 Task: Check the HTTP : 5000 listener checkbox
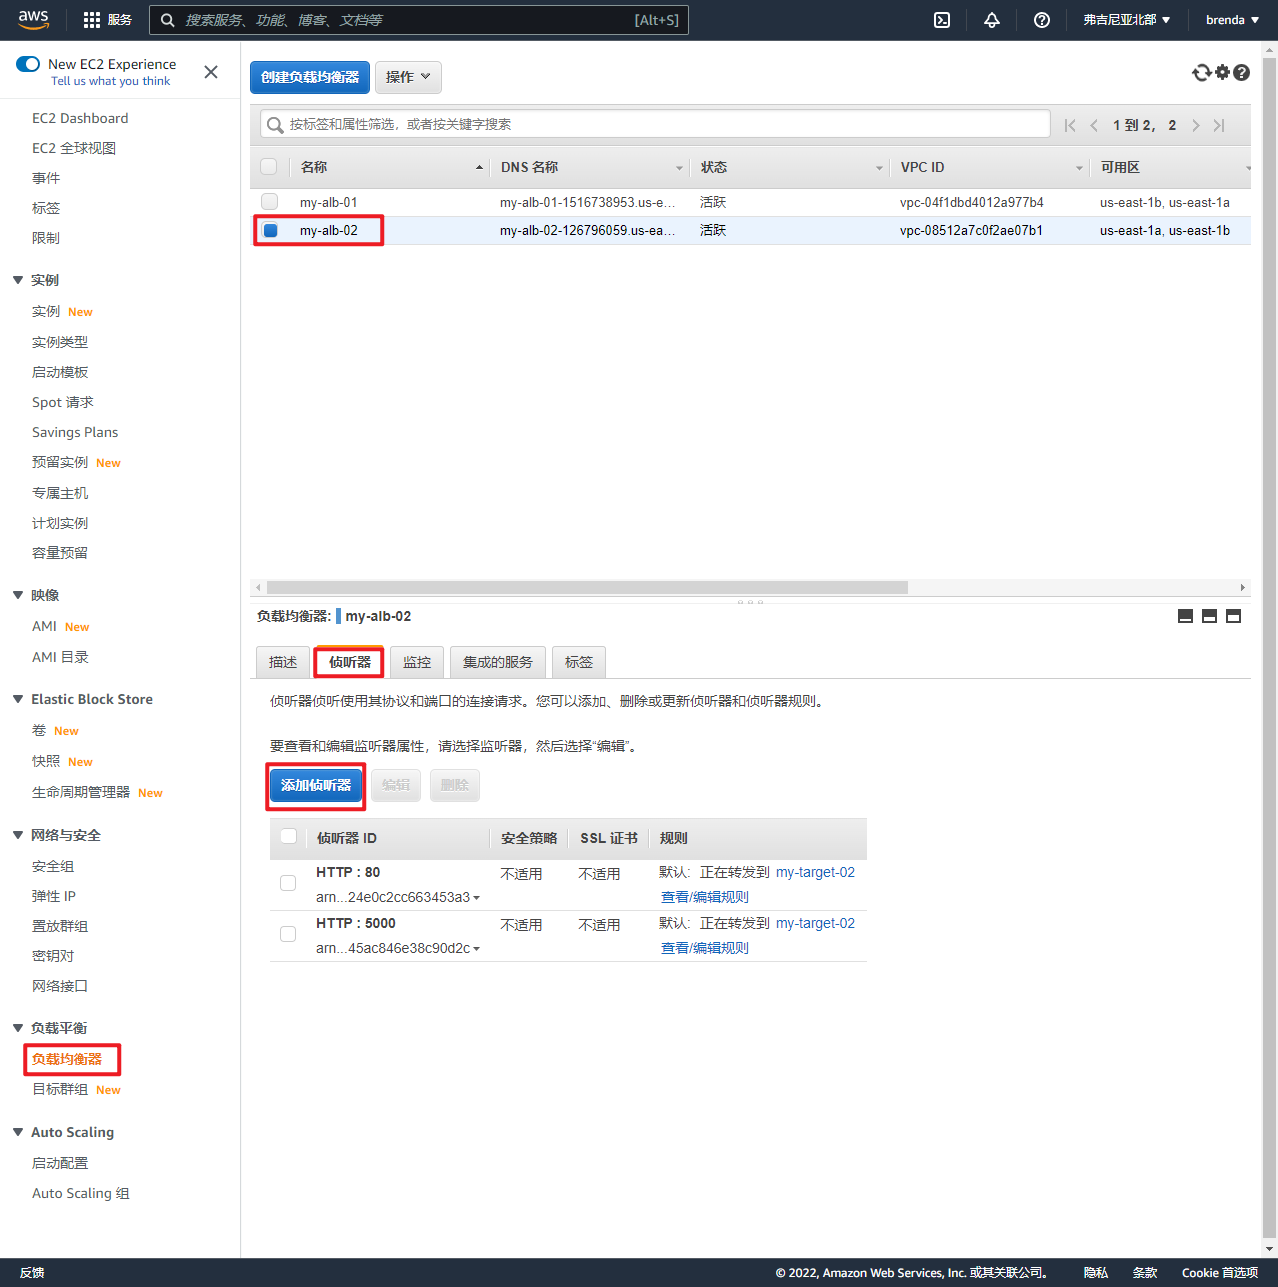click(x=288, y=934)
